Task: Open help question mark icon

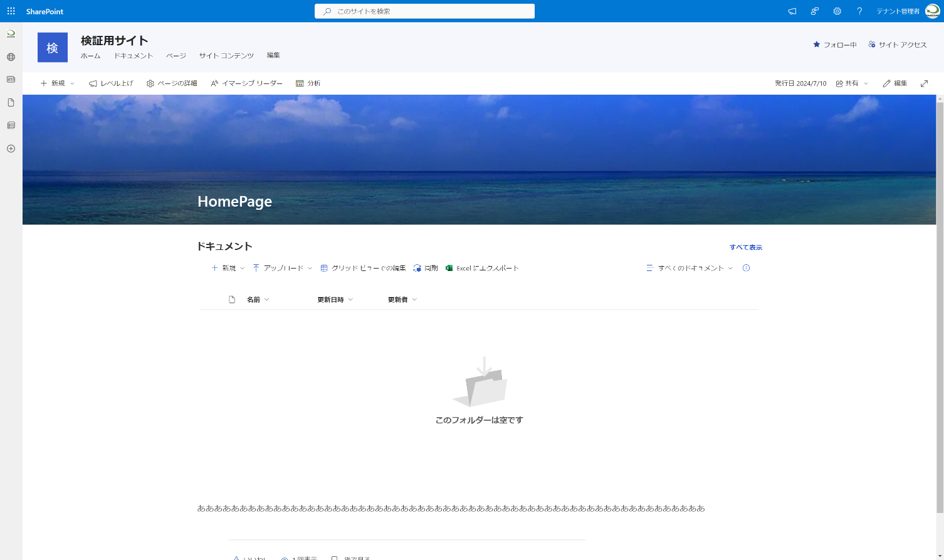Action: (859, 11)
